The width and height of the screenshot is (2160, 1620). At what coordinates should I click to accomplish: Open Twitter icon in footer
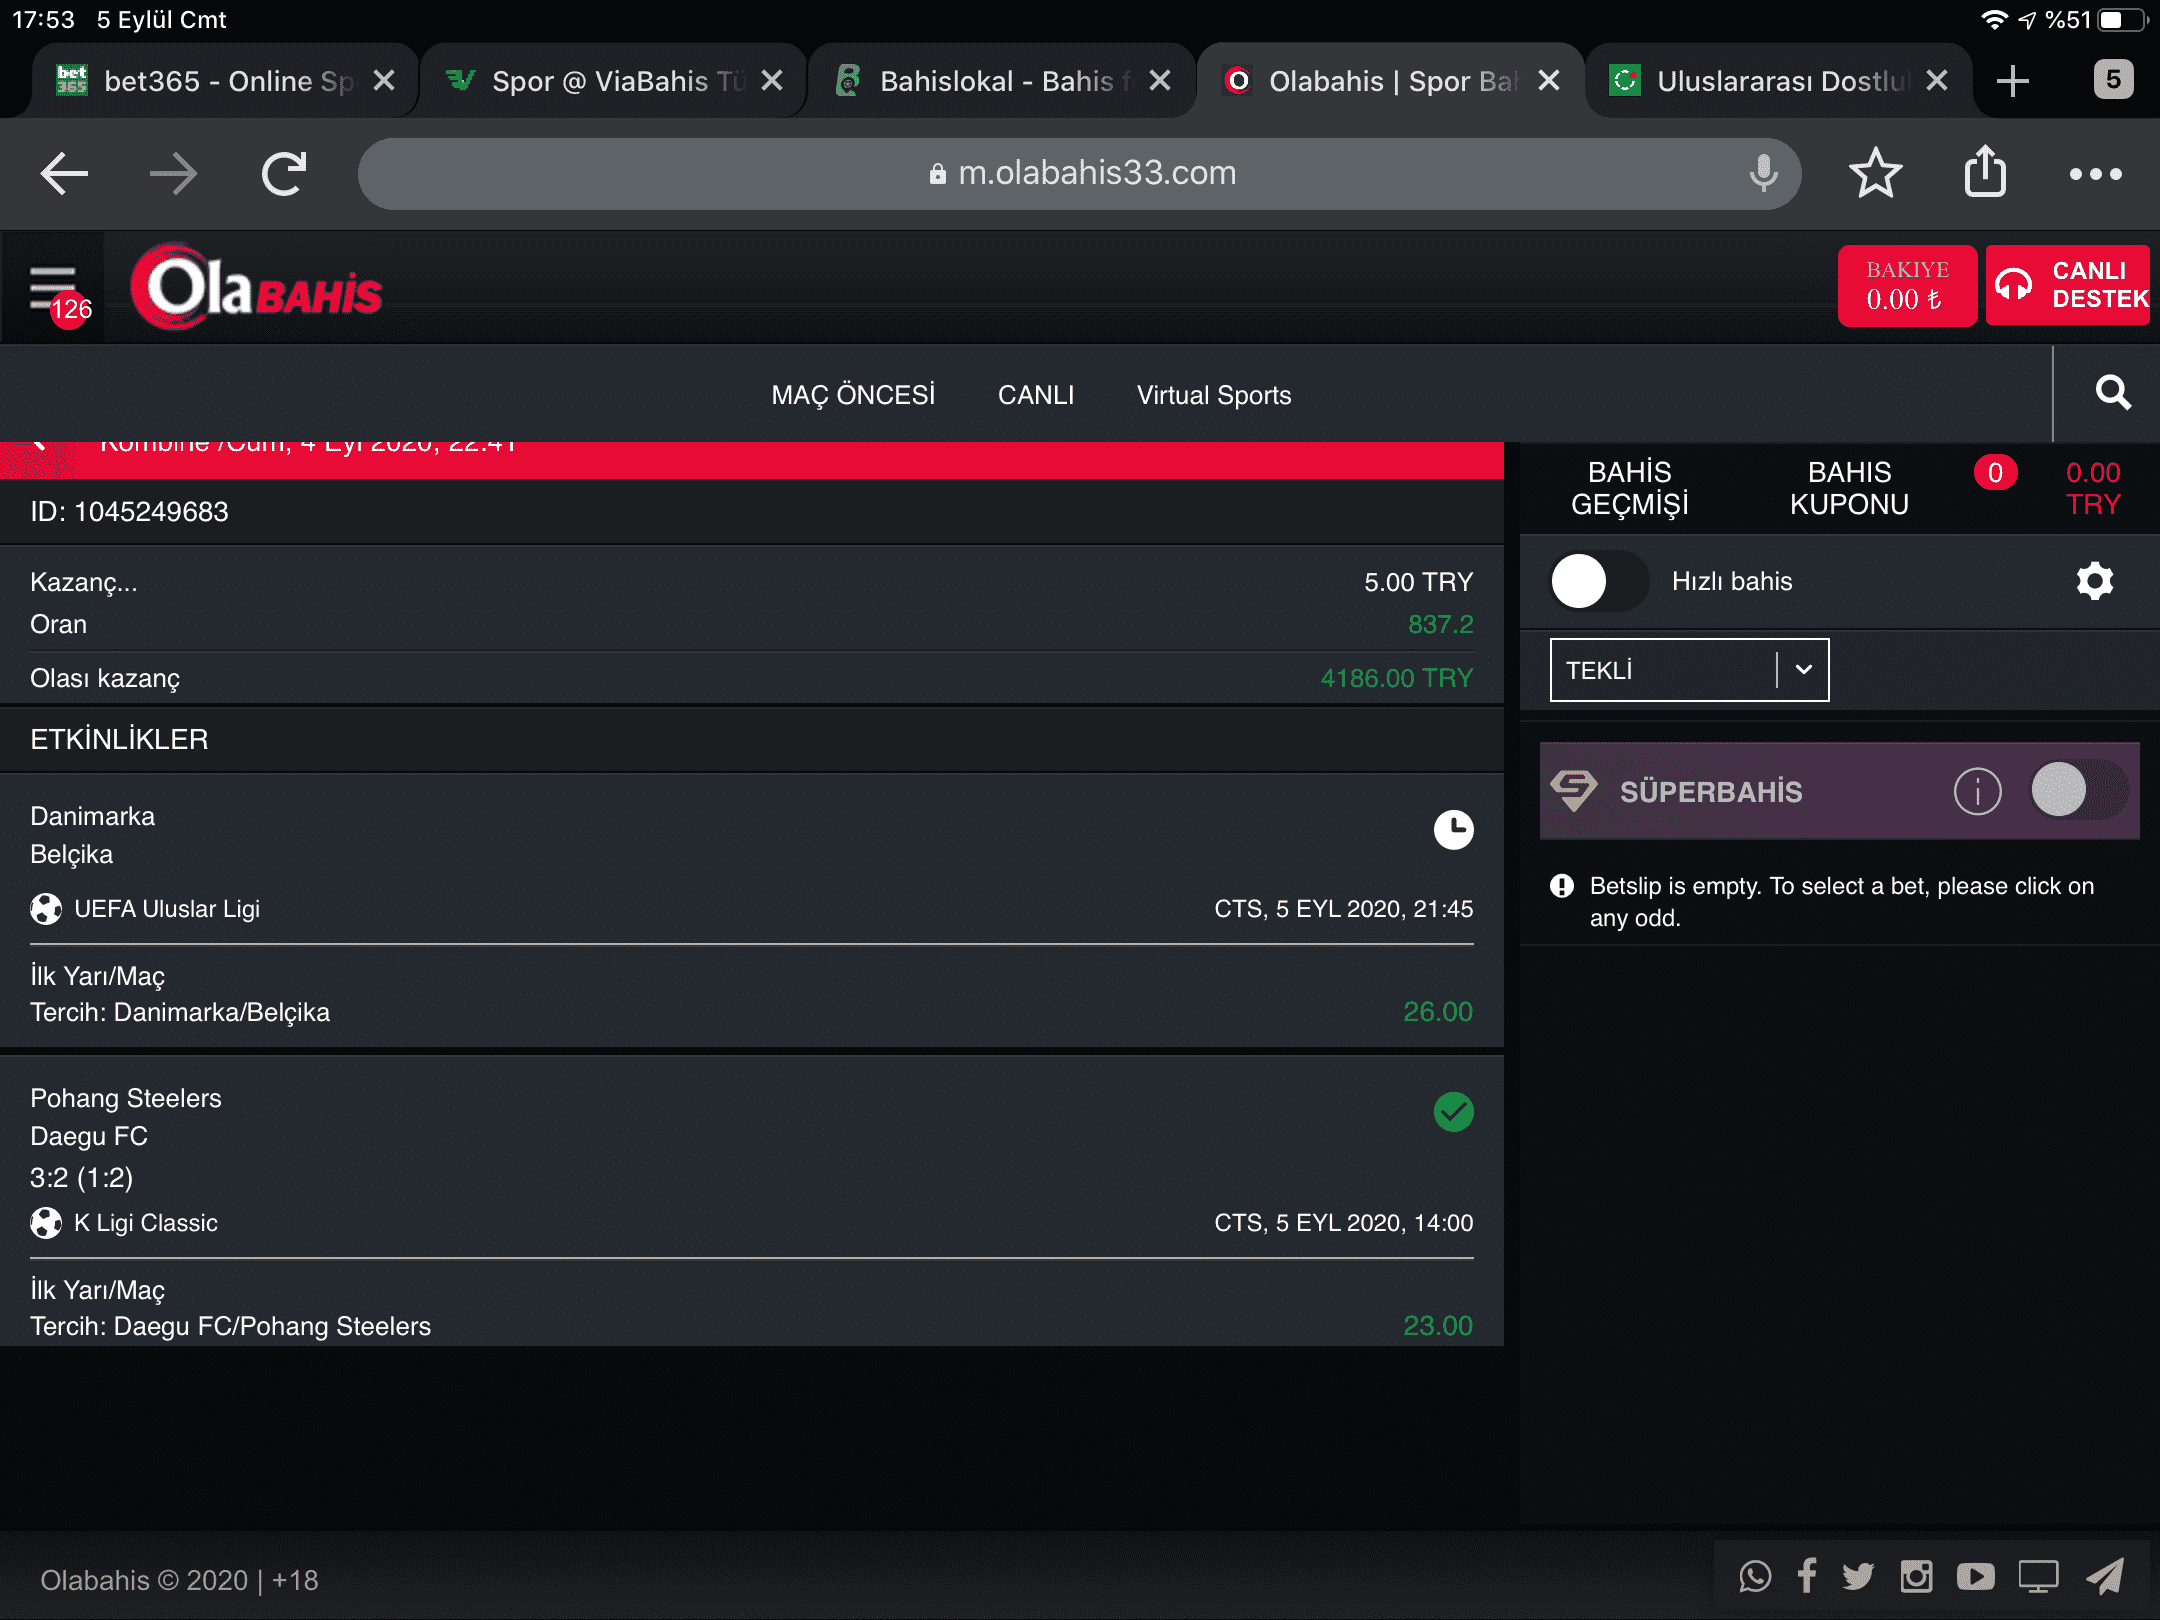point(1858,1577)
